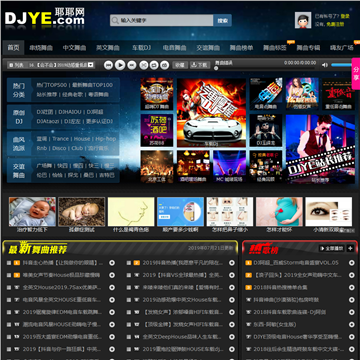
Task: Check box for 2019百大盛宴EDM track
Action: click(9, 337)
